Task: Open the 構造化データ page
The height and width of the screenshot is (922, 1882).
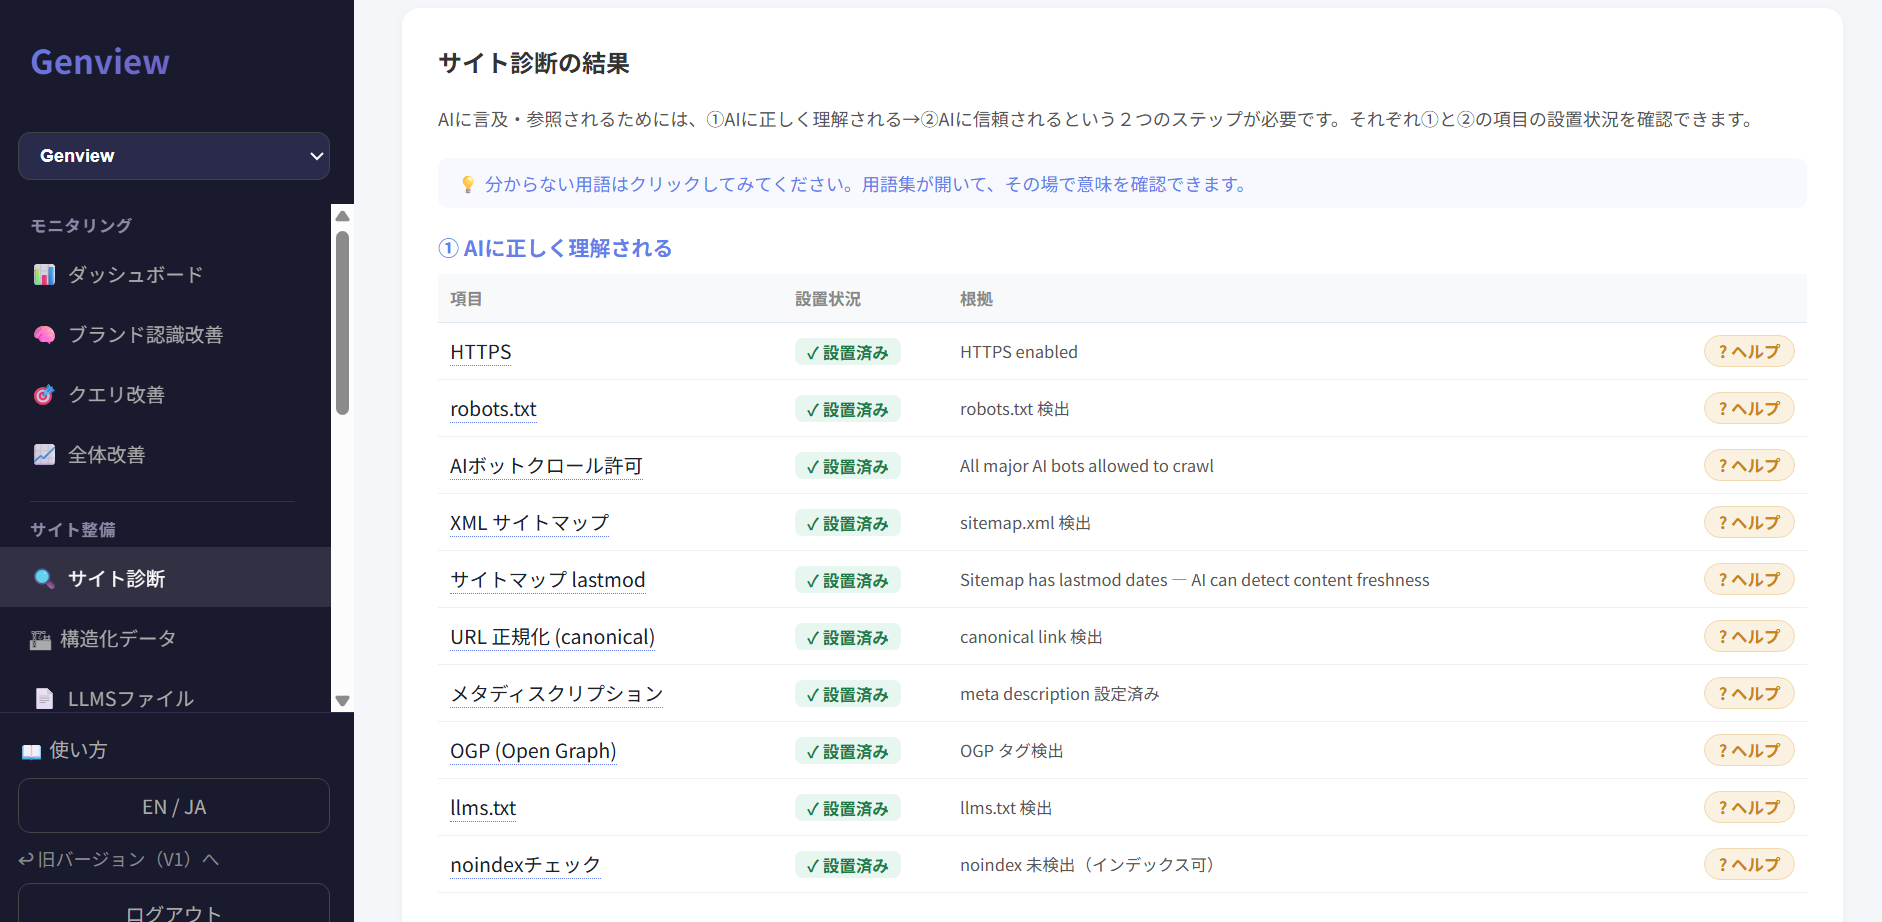Action: [x=165, y=639]
